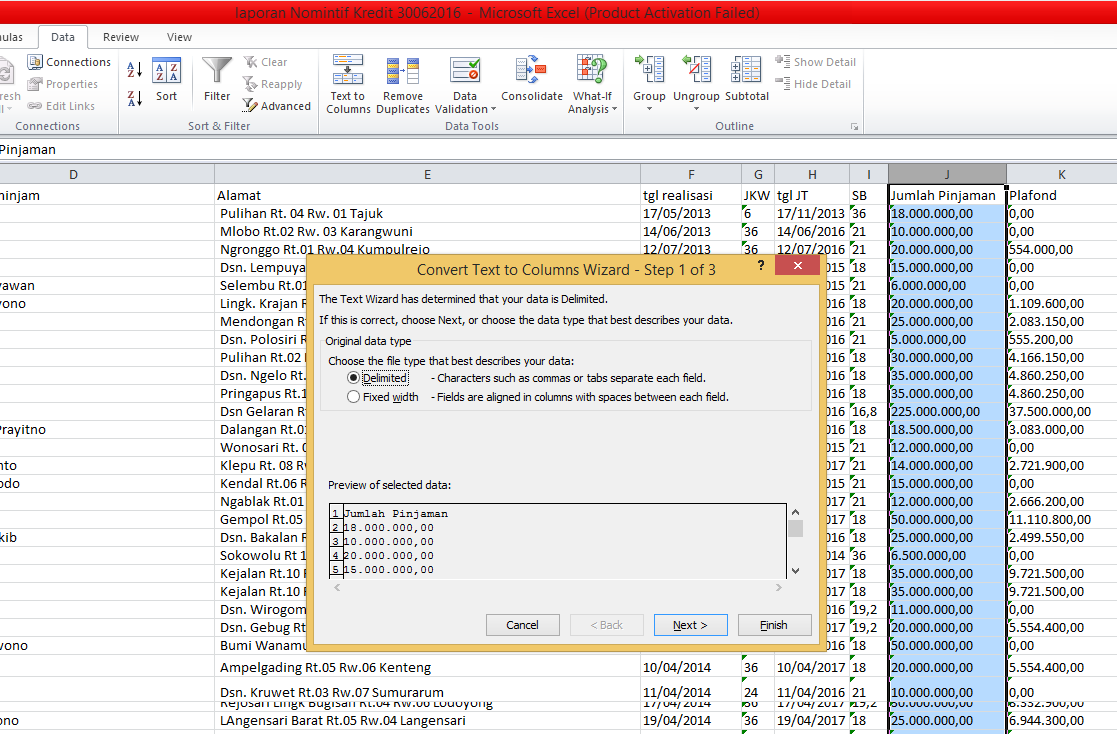Image resolution: width=1117 pixels, height=734 pixels.
Task: Click Edit Links in Connections group
Action: pos(61,105)
